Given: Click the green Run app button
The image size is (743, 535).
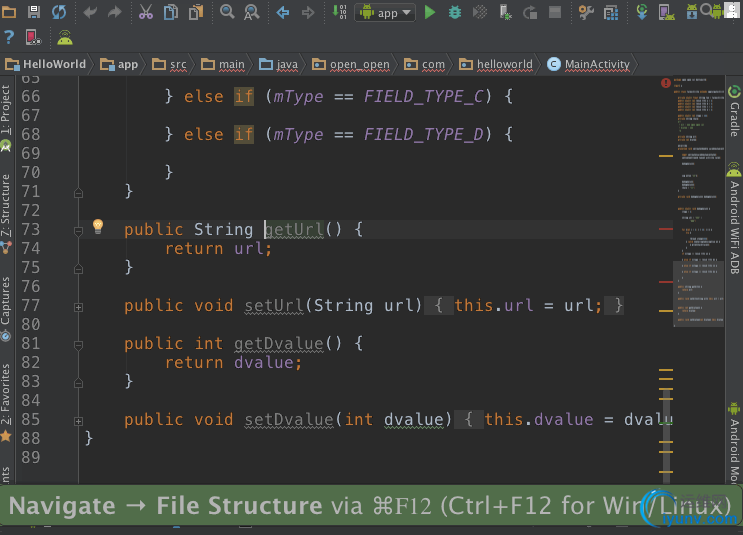Looking at the screenshot, I should click(x=430, y=12).
